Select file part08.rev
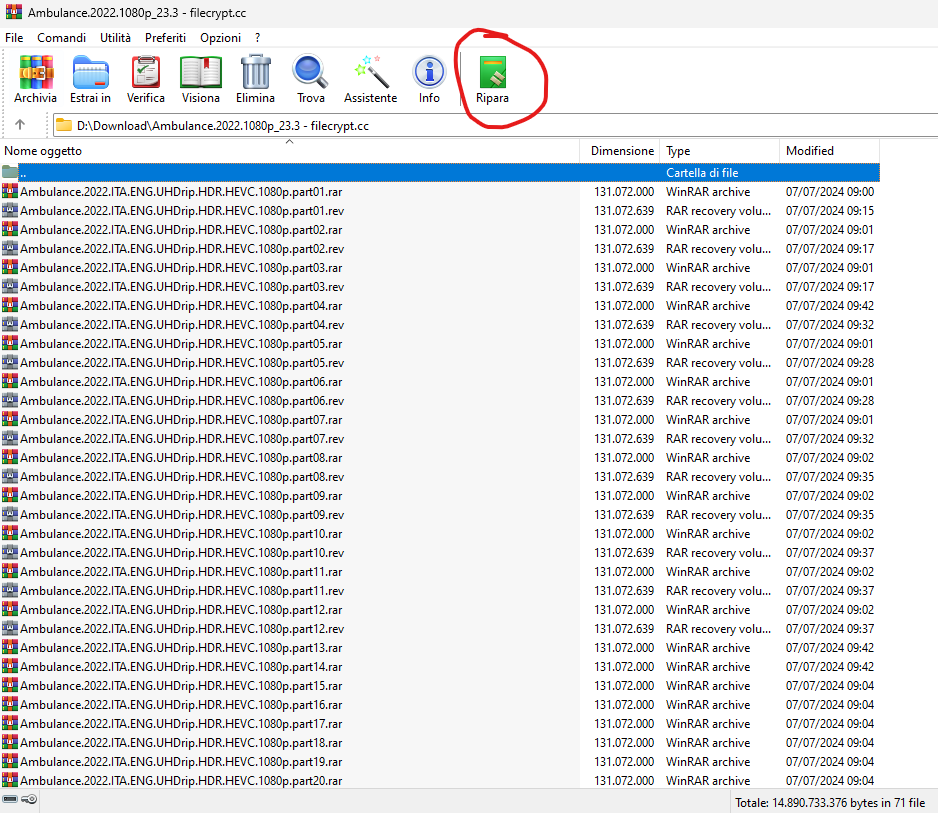Screen dimensions: 938x813 440,477
